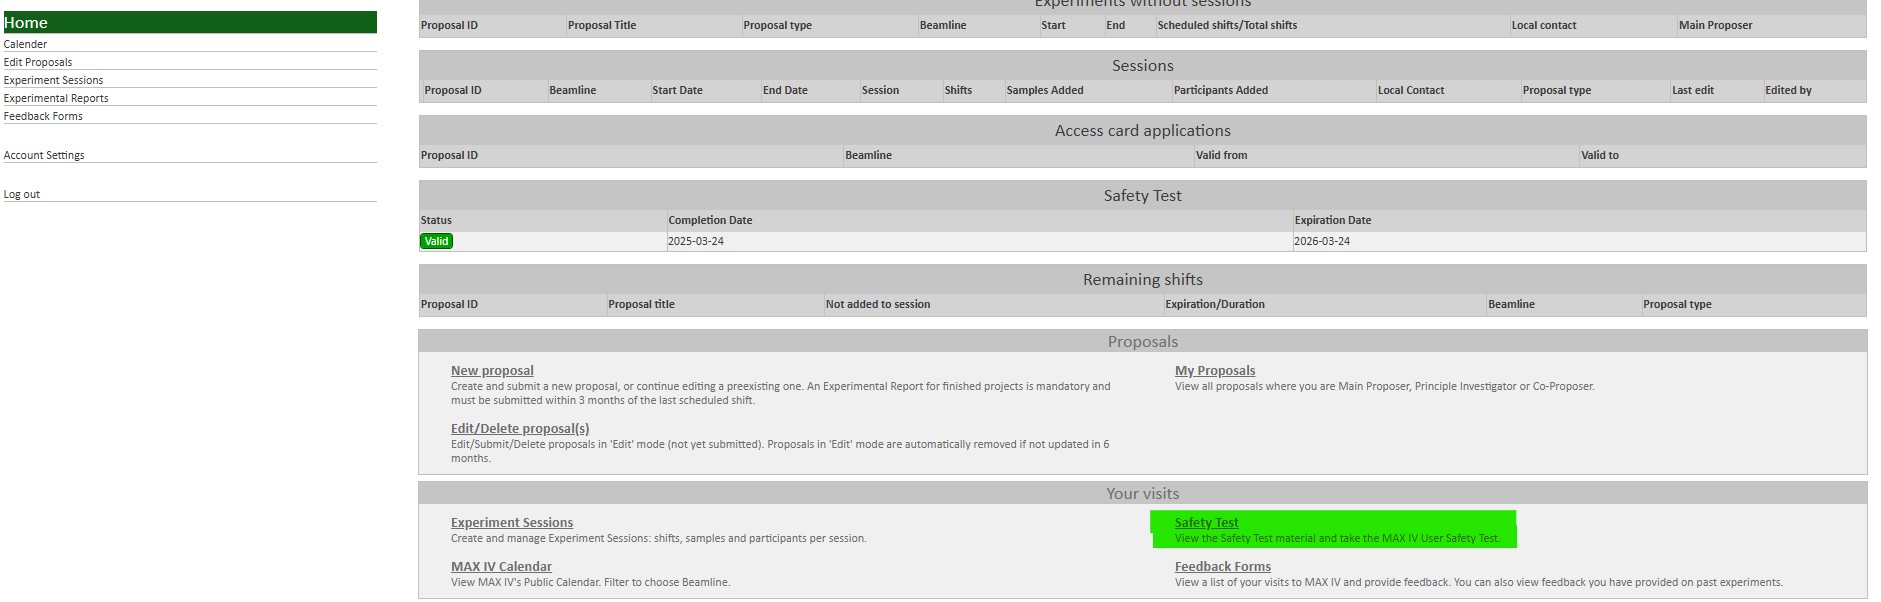Image resolution: width=1881 pixels, height=602 pixels.
Task: Open the MAX IV Calendar link
Action: pyautogui.click(x=501, y=566)
